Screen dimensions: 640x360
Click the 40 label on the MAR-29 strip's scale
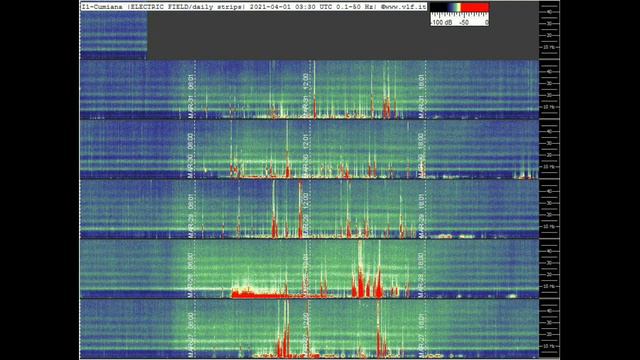click(549, 191)
